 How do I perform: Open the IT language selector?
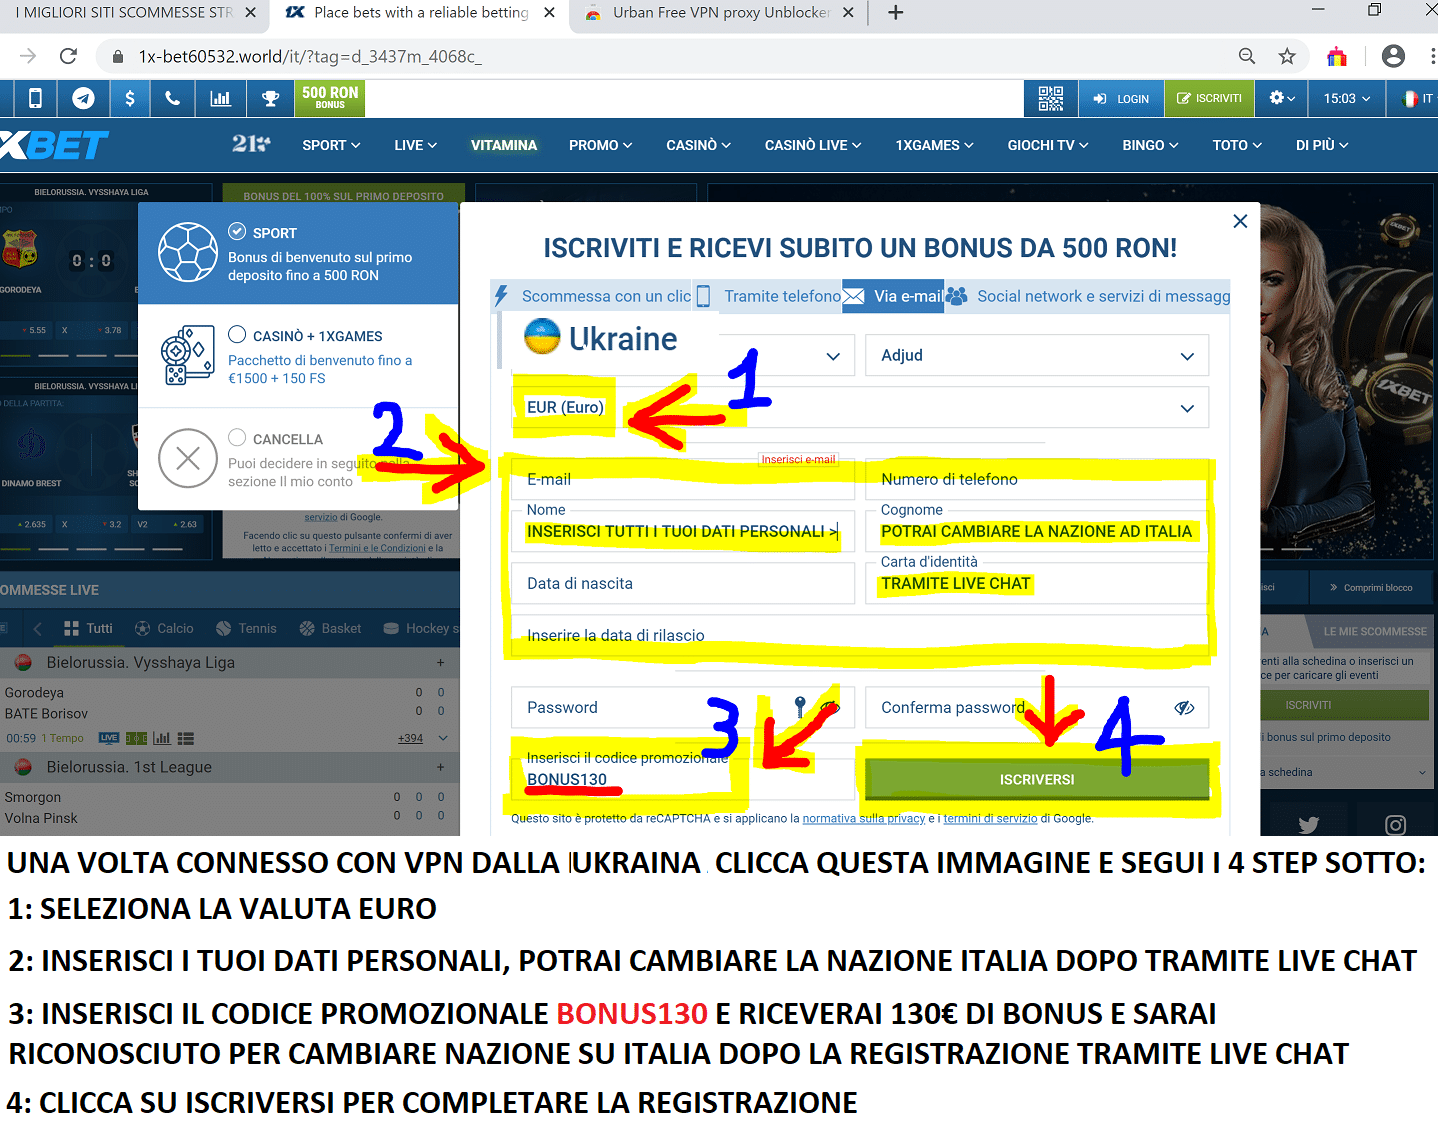(x=1417, y=99)
